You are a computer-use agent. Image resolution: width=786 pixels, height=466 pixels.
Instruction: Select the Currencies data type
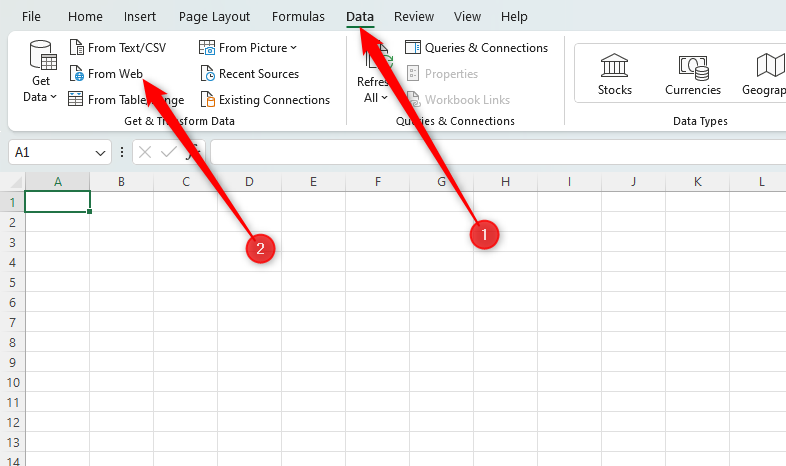tap(692, 75)
